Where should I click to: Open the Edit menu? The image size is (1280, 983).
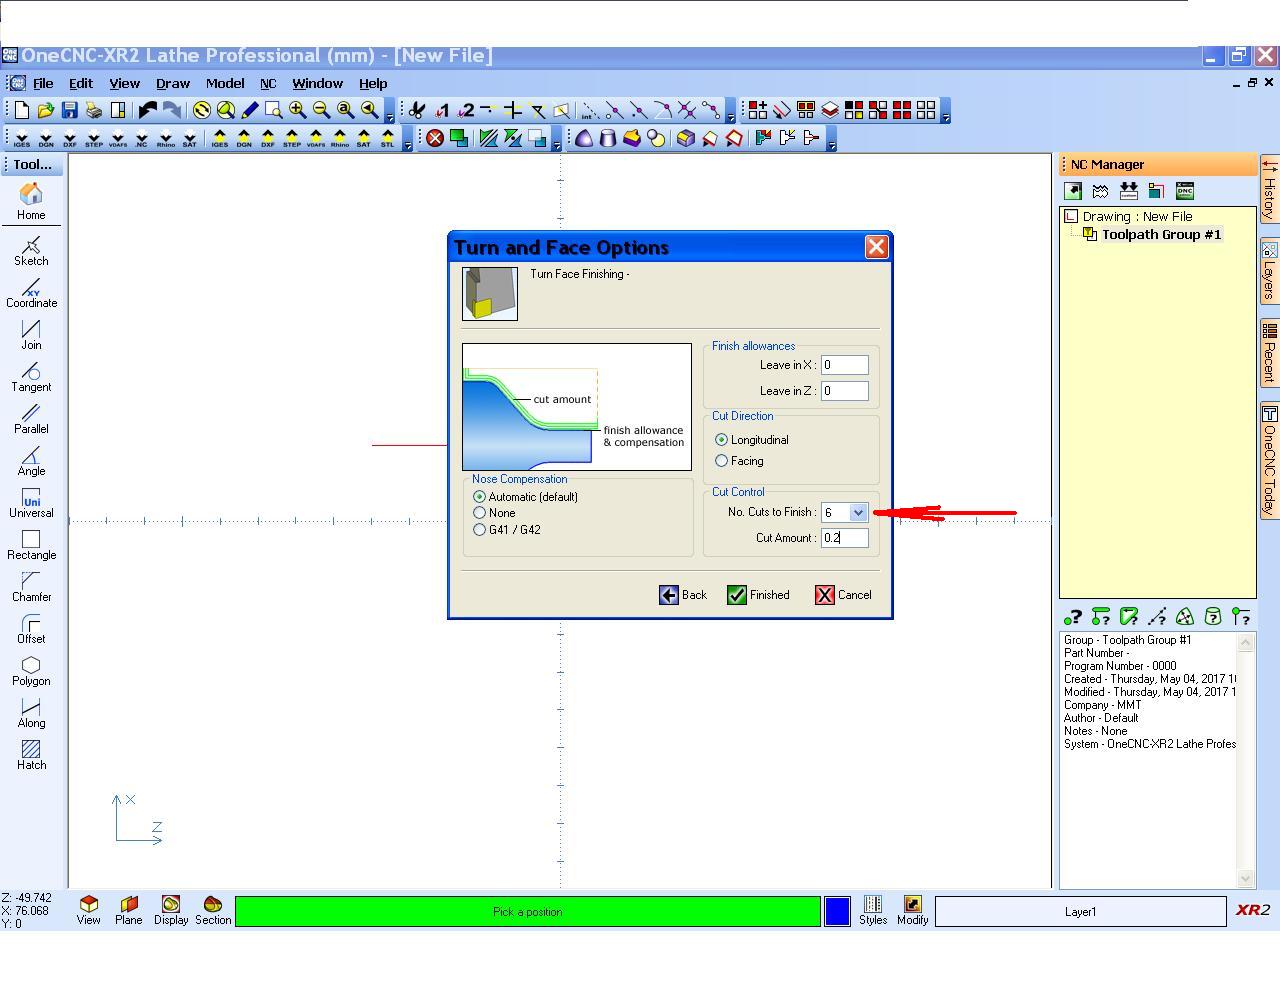(80, 84)
